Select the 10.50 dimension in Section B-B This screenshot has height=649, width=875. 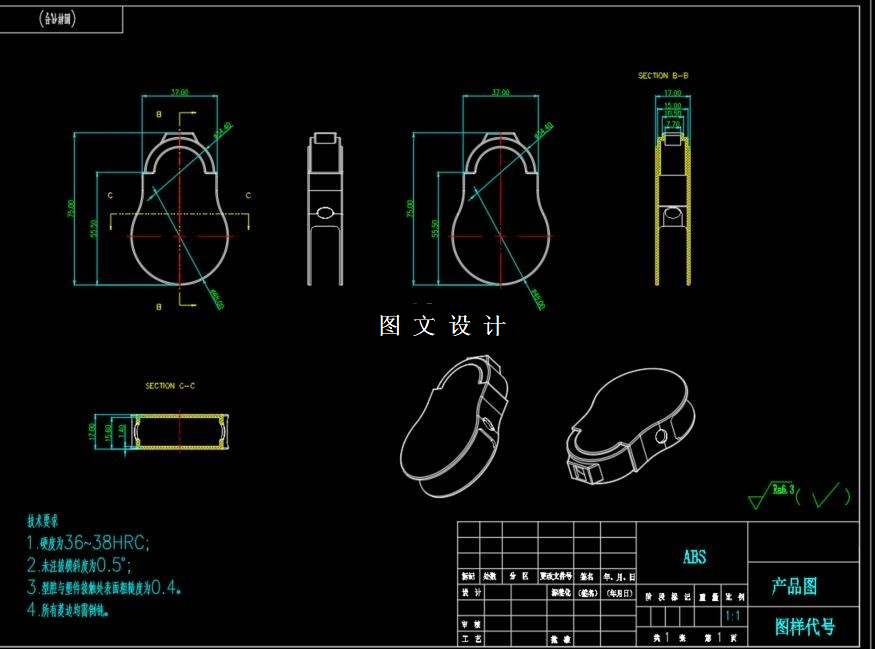[x=672, y=113]
